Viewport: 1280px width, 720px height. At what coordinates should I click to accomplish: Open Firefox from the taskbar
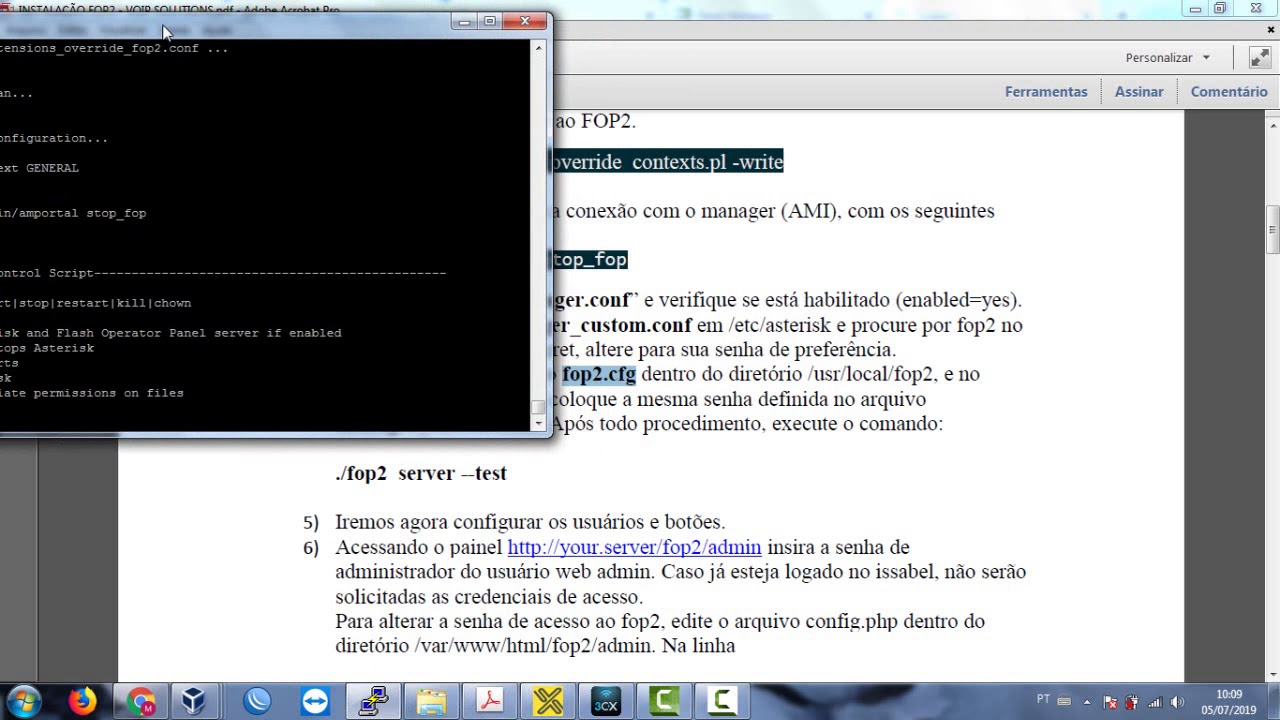(82, 701)
